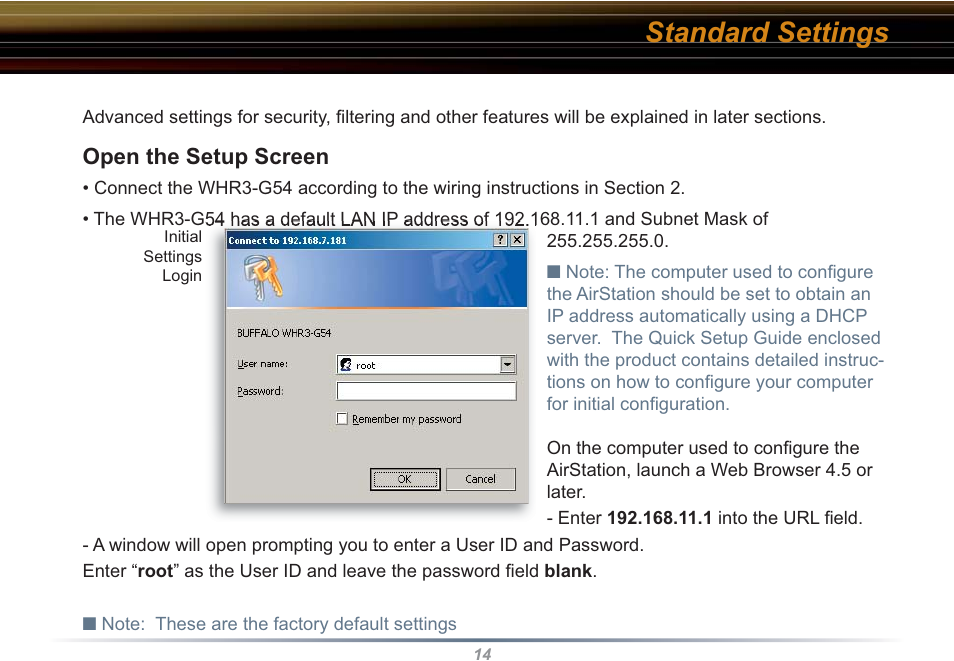Close the Connect to 192.168.7.181 dialog
The height and width of the screenshot is (661, 954).
point(517,240)
